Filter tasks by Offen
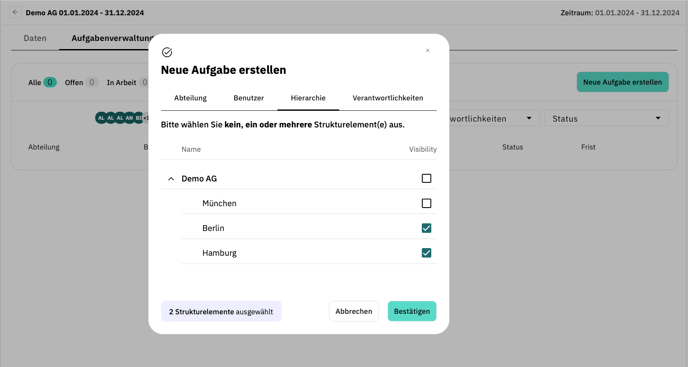 tap(81, 83)
